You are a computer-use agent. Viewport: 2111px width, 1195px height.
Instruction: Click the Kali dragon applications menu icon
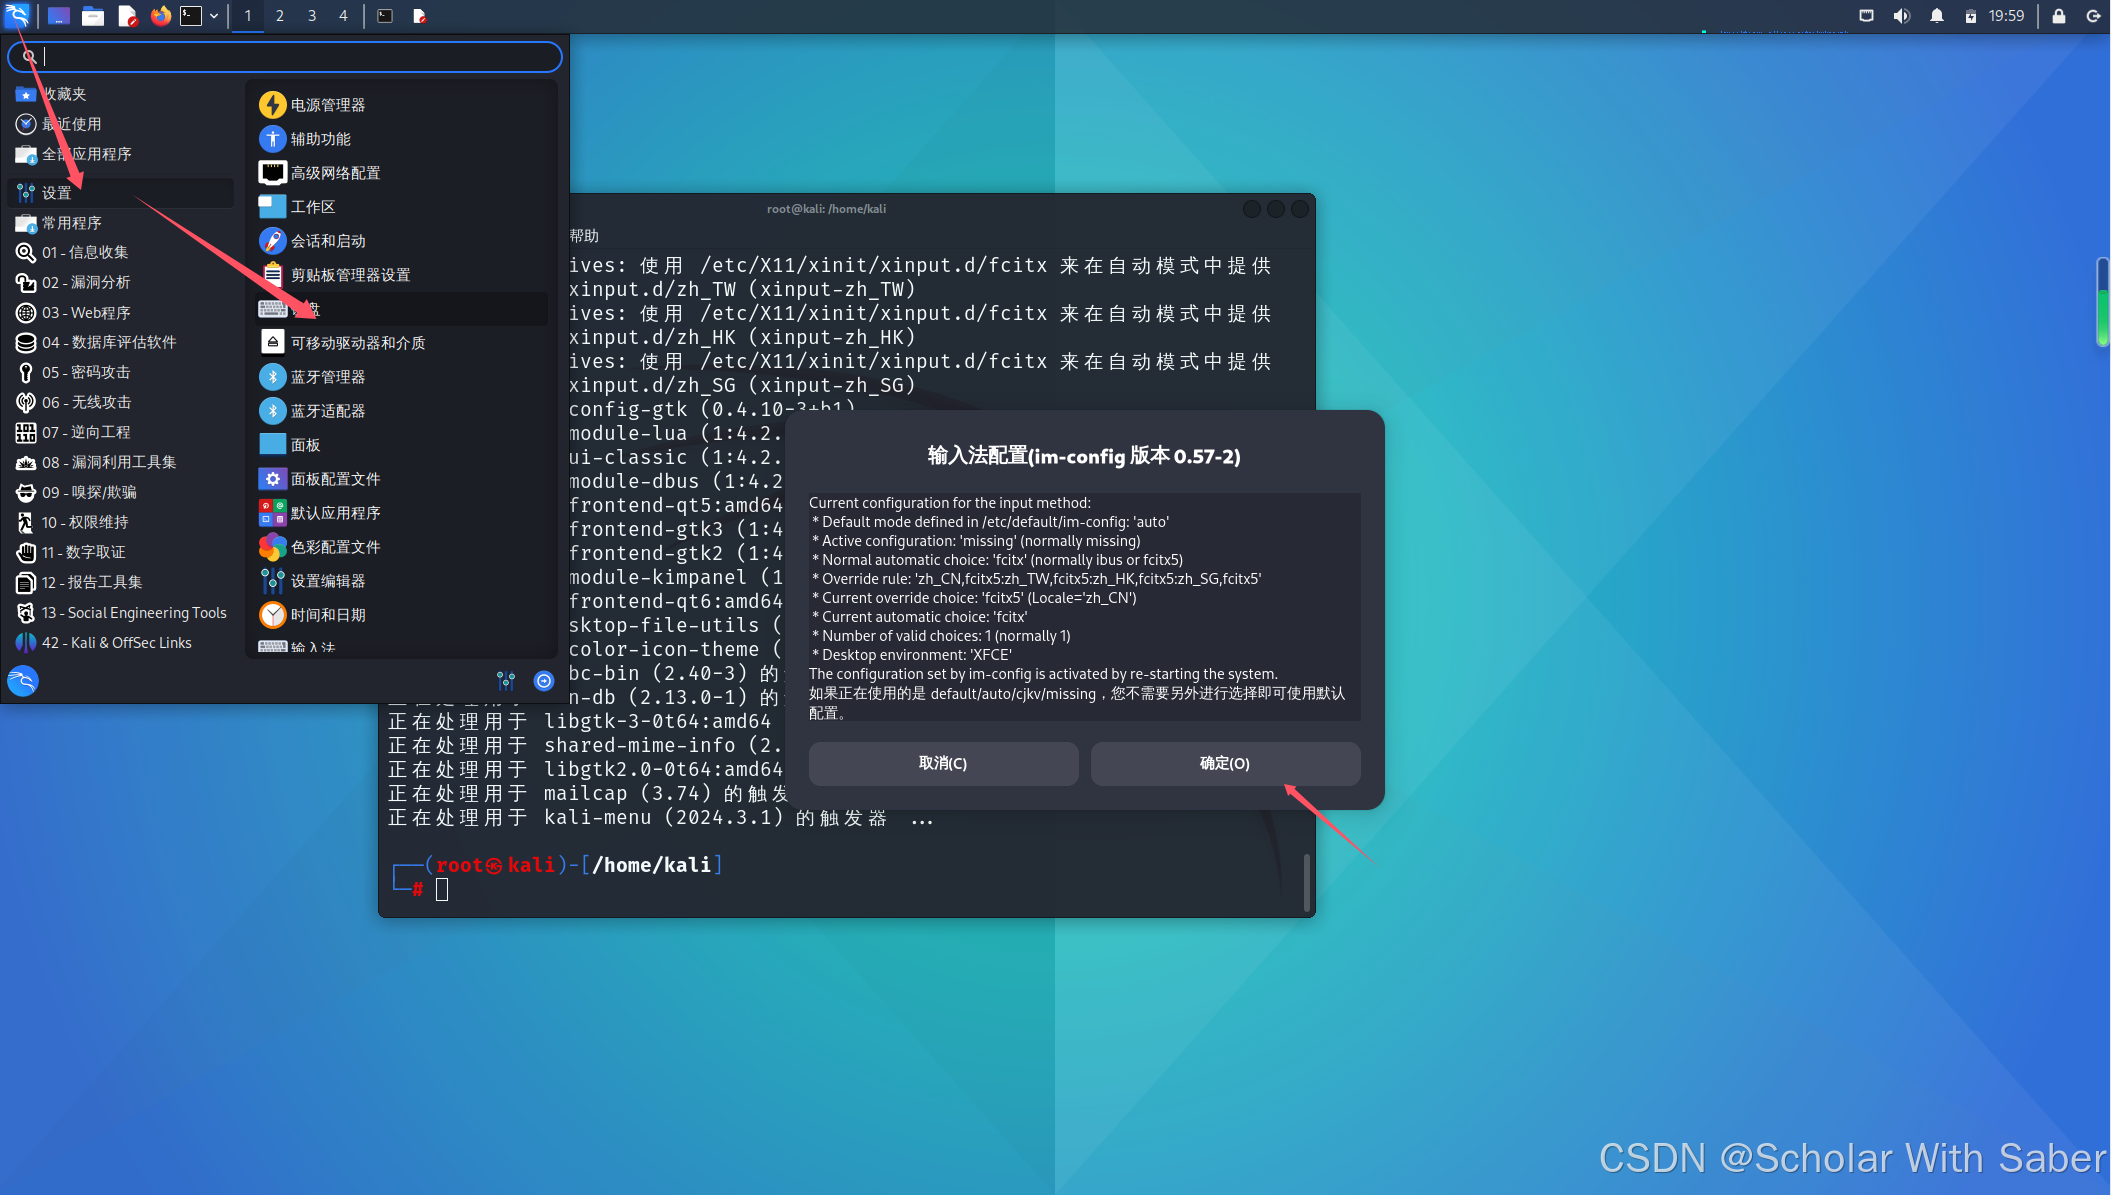tap(17, 16)
